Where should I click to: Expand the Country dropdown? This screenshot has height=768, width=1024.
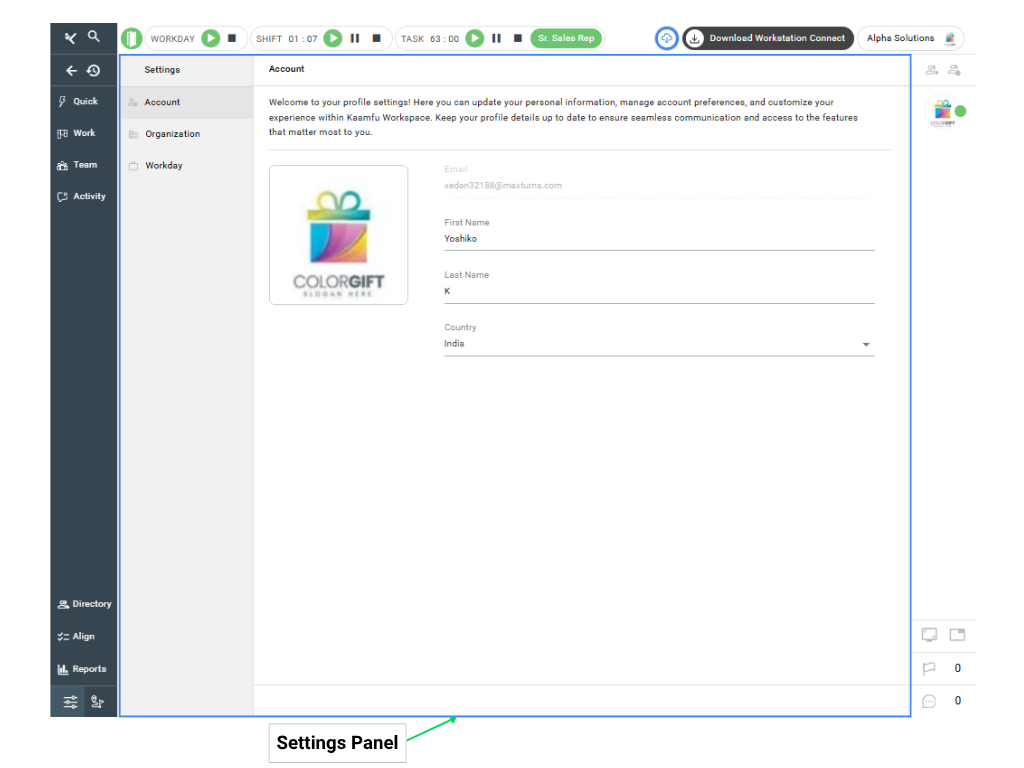click(x=866, y=345)
